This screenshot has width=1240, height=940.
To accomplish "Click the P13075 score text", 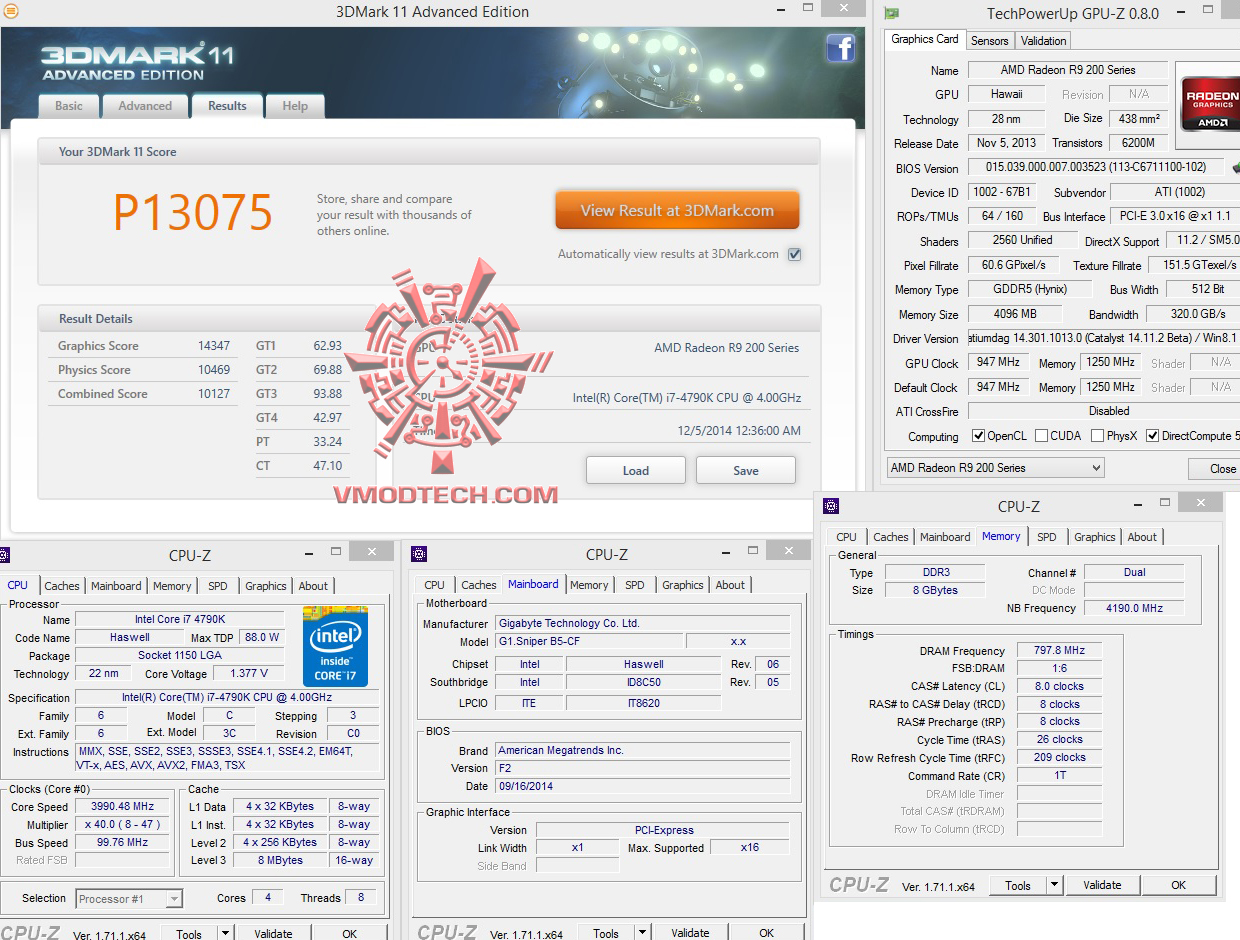I will pos(193,212).
